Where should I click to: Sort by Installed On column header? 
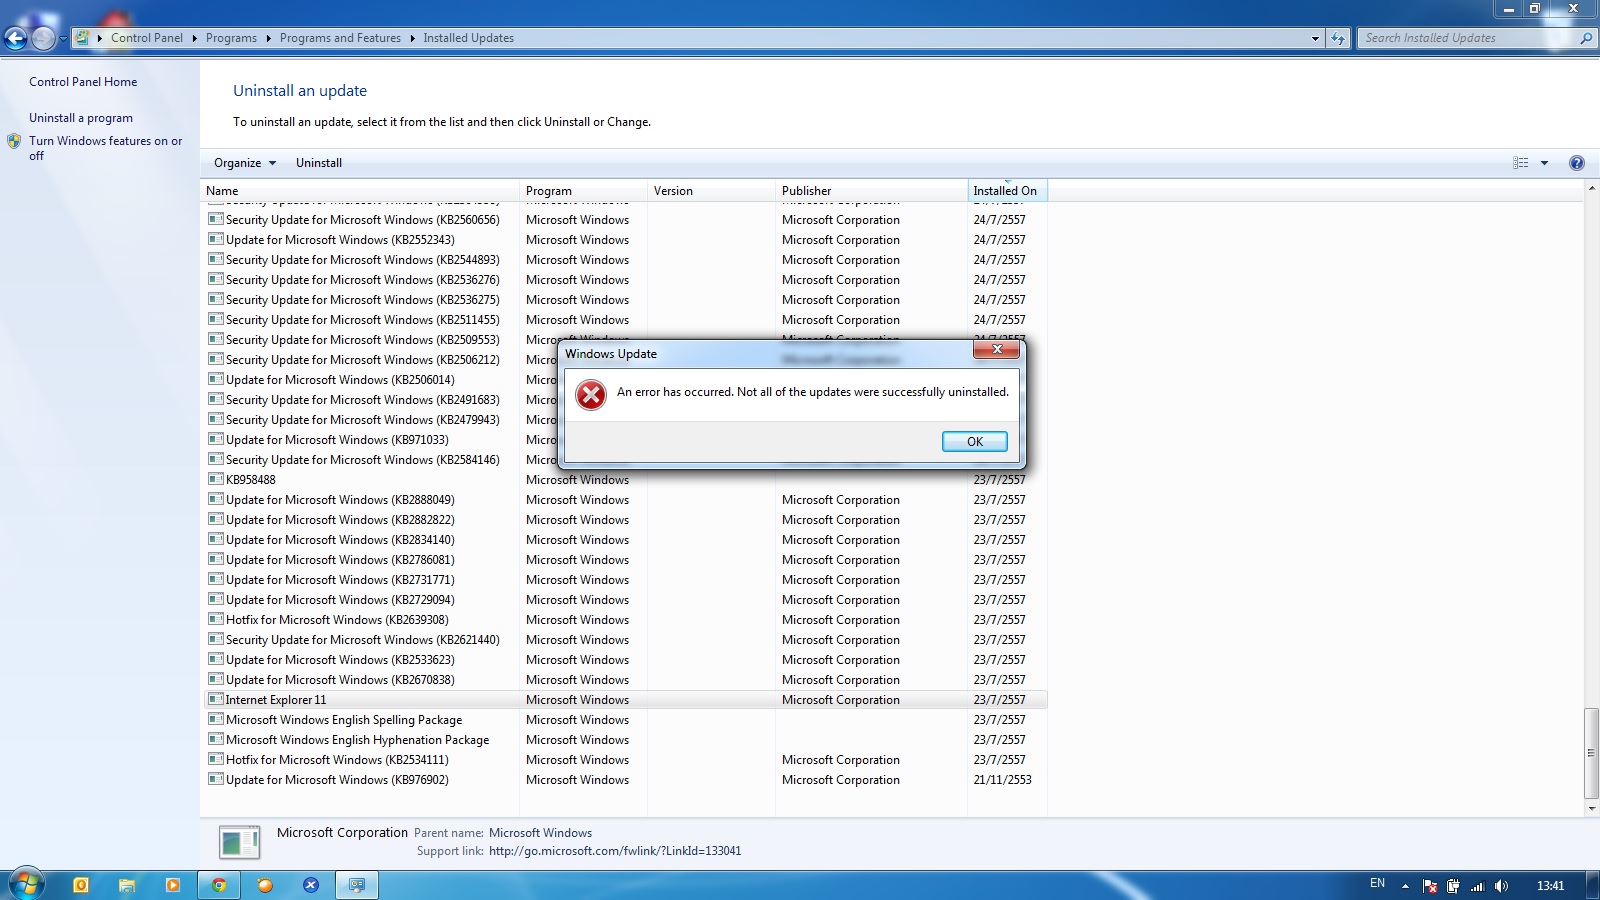[1007, 191]
